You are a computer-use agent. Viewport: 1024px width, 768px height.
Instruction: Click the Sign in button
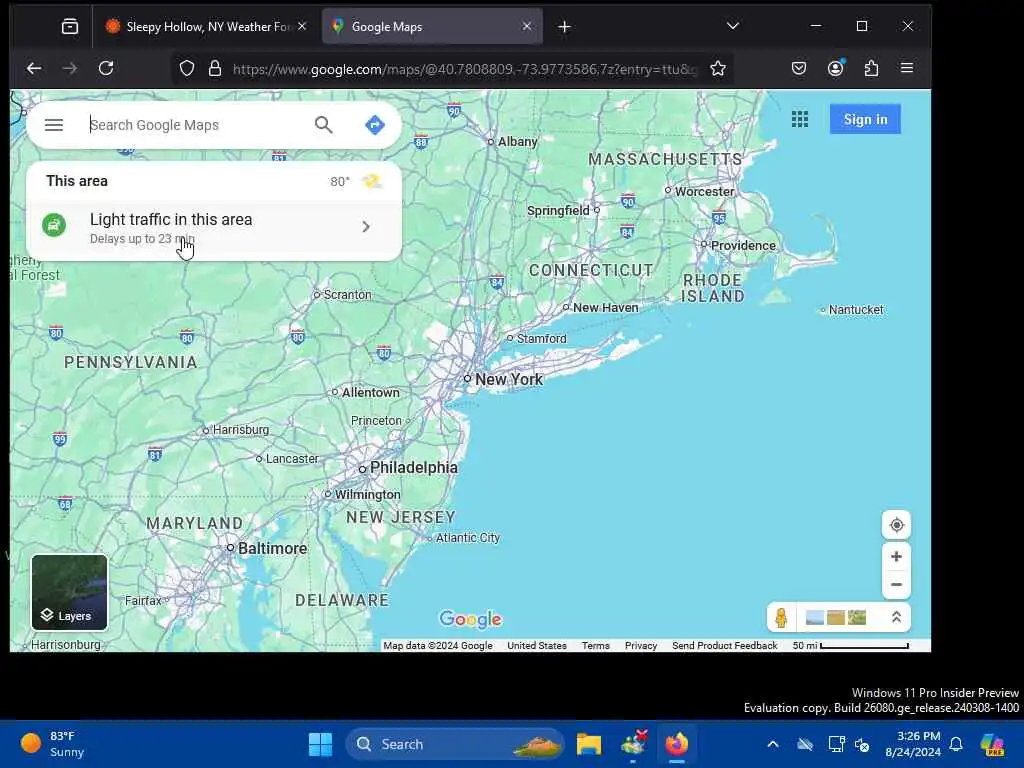tap(865, 119)
